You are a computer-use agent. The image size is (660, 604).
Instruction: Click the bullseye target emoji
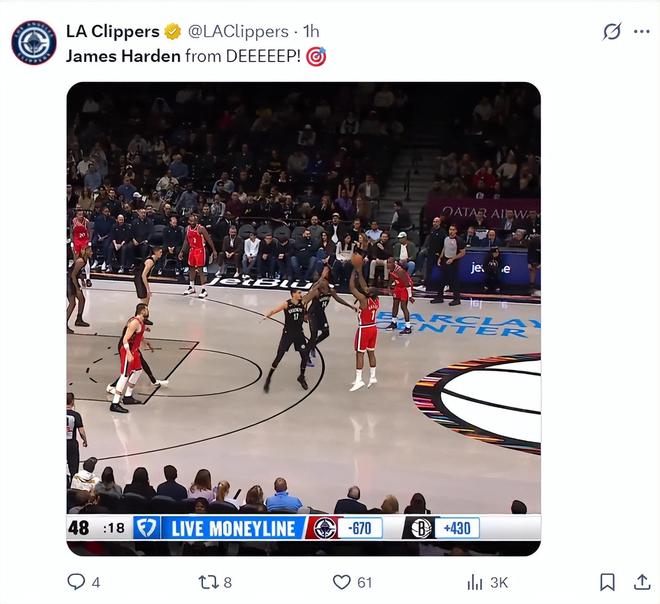316,56
